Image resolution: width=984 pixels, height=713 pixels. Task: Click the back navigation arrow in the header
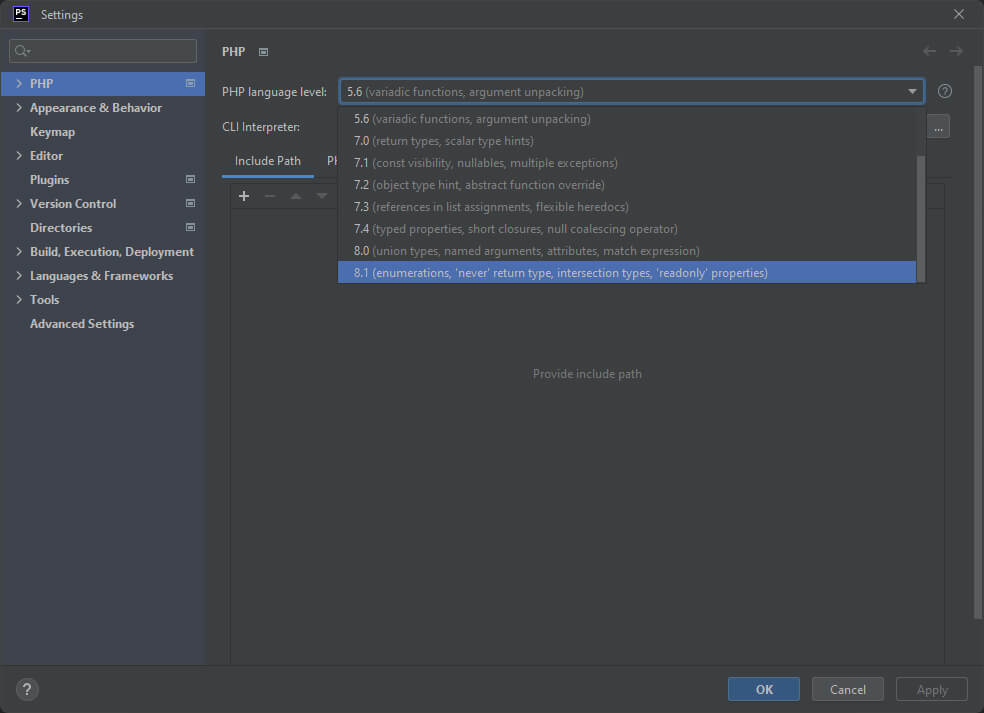pyautogui.click(x=928, y=51)
